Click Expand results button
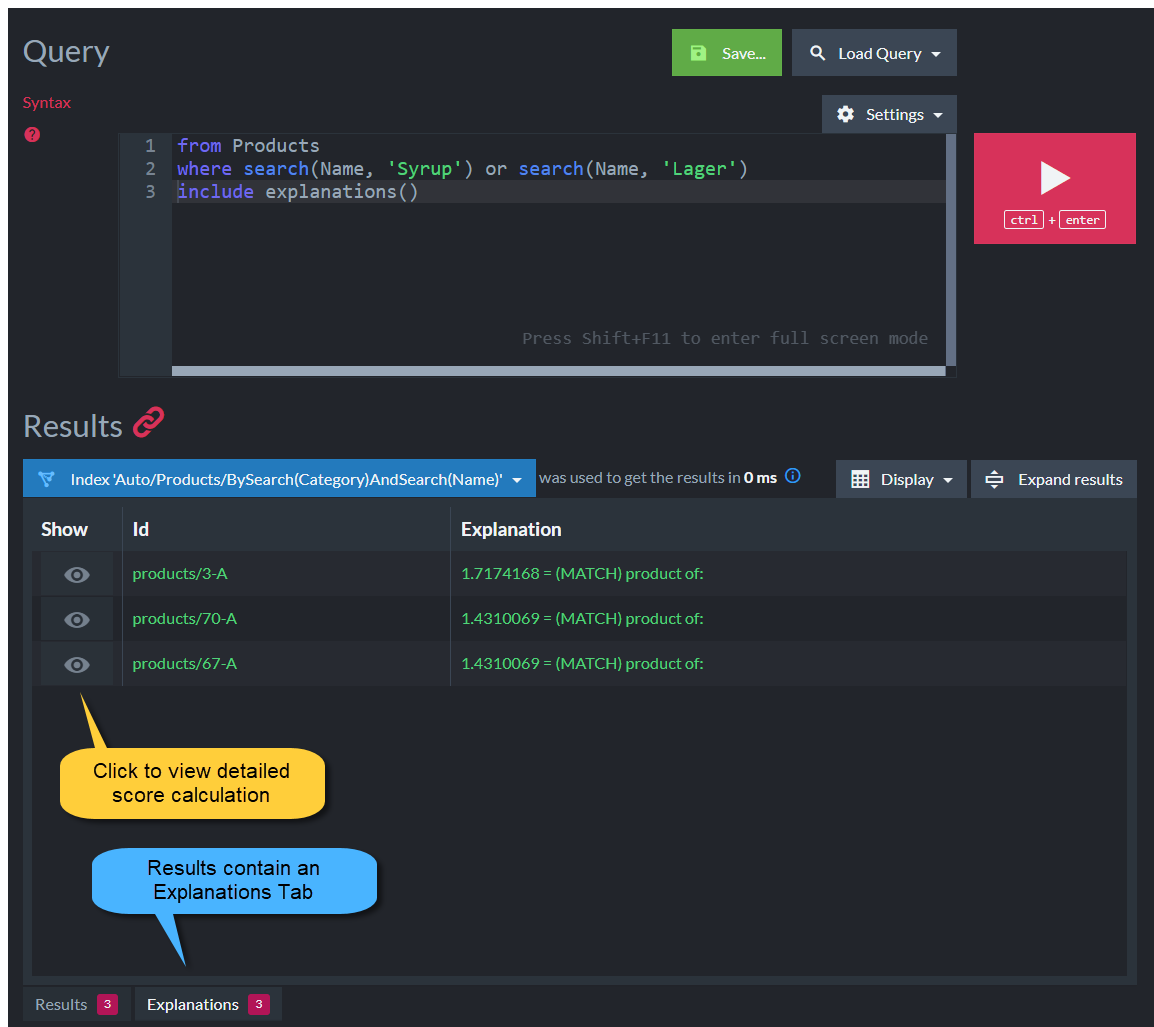The height and width of the screenshot is (1027, 1154). coord(1053,479)
